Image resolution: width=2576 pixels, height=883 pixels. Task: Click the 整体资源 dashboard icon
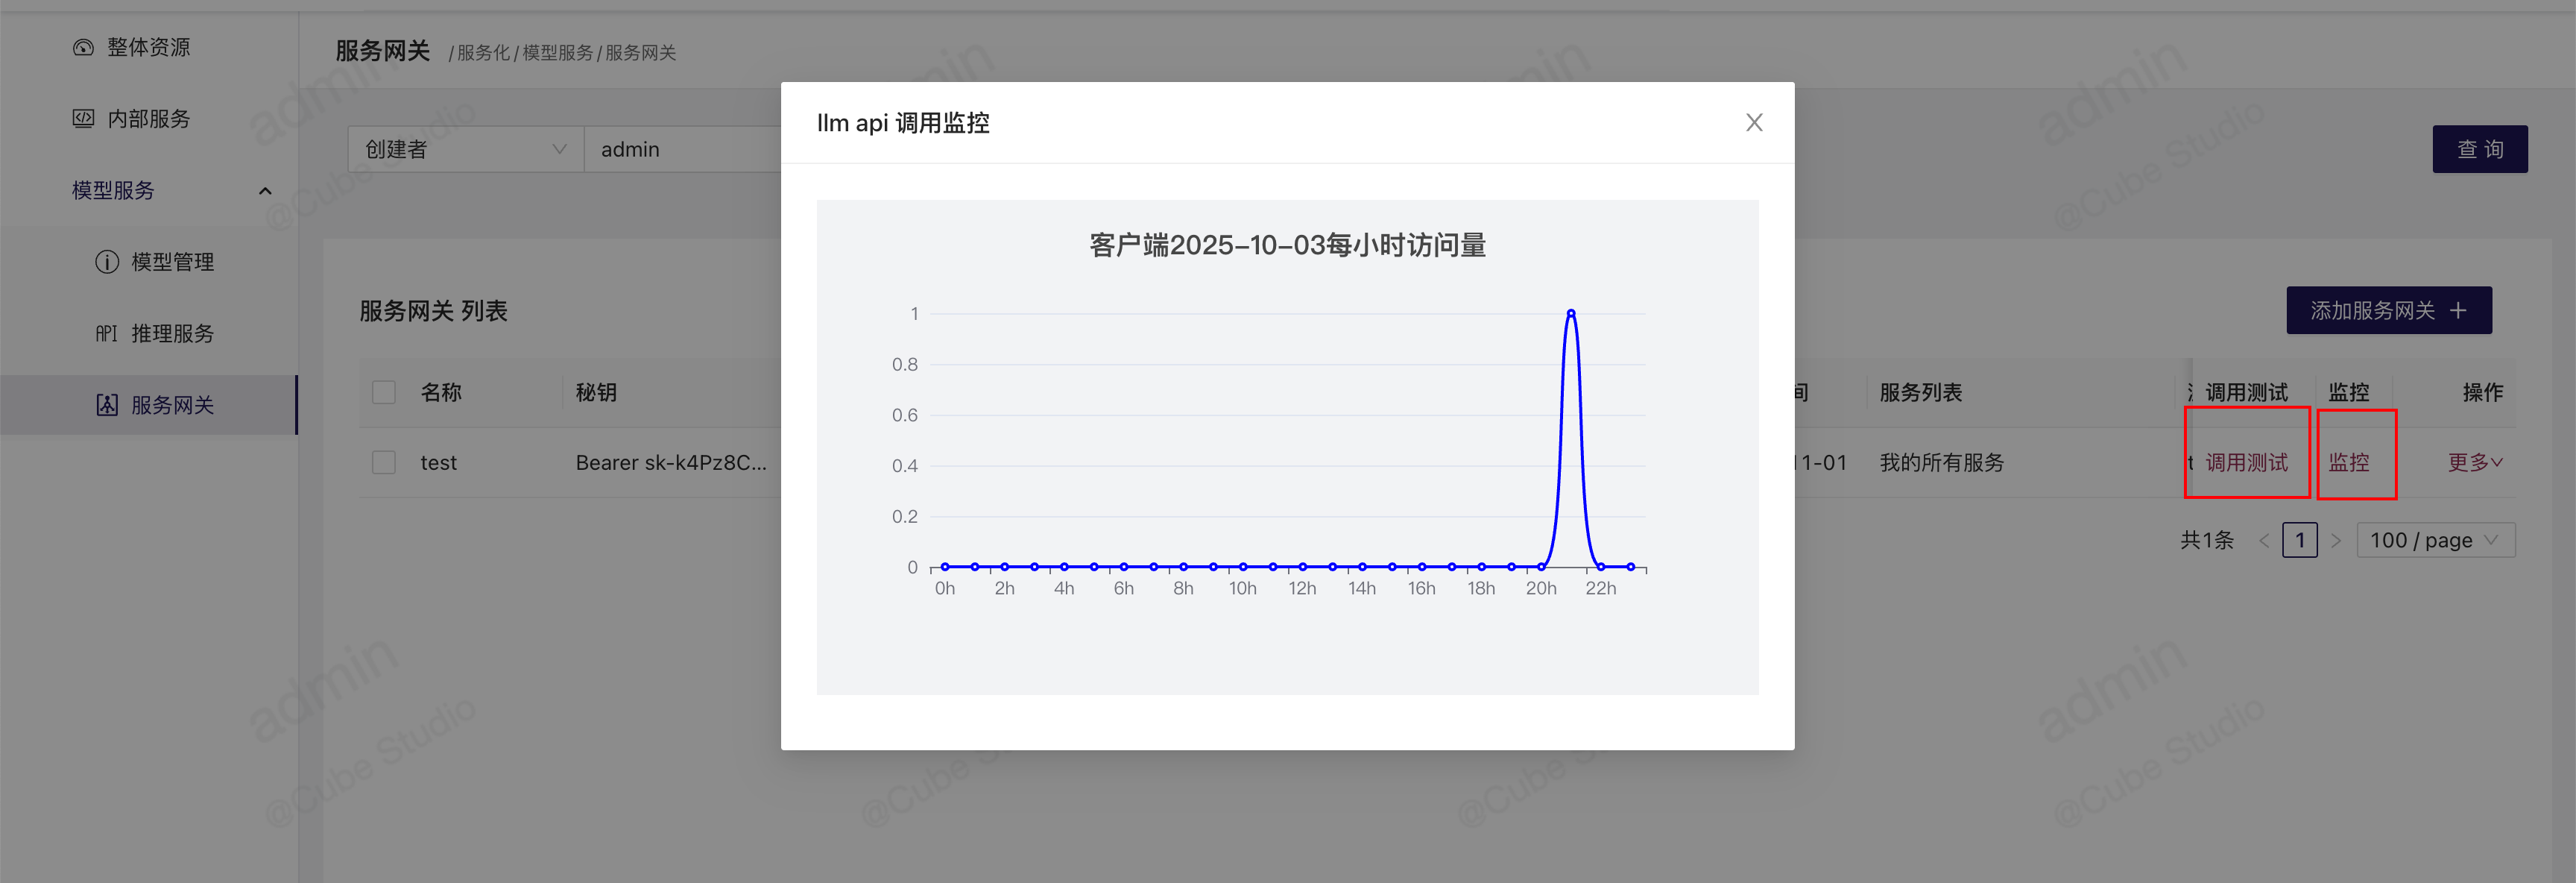[x=83, y=47]
